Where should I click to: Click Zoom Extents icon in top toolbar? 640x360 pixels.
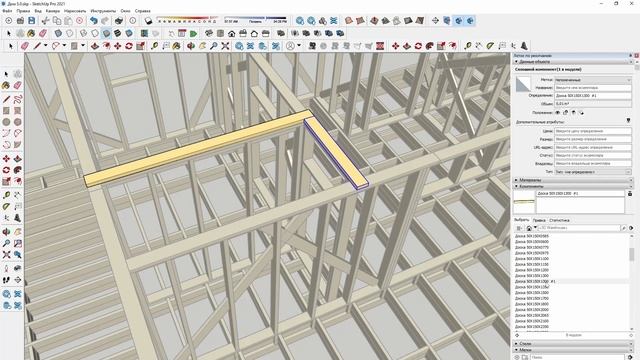(225, 46)
